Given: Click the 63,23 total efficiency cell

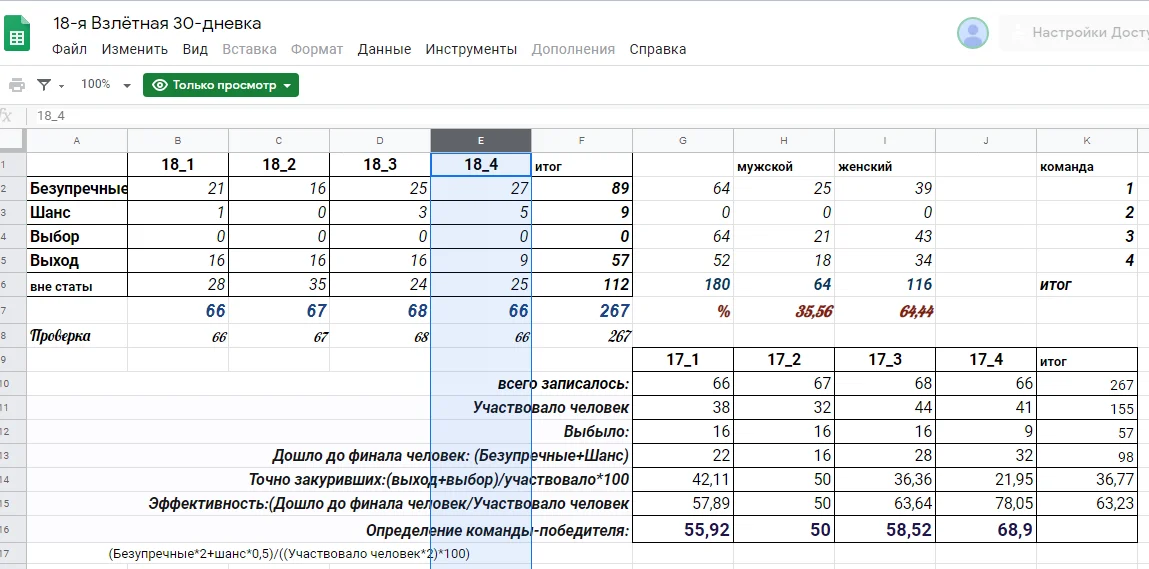Looking at the screenshot, I should click(1087, 504).
